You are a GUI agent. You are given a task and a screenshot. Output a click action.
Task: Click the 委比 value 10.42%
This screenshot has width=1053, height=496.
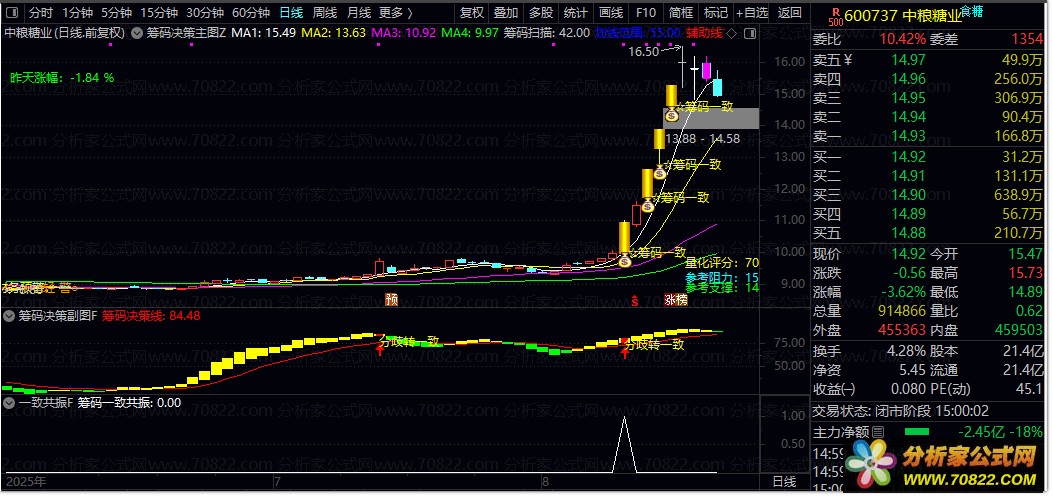point(903,40)
